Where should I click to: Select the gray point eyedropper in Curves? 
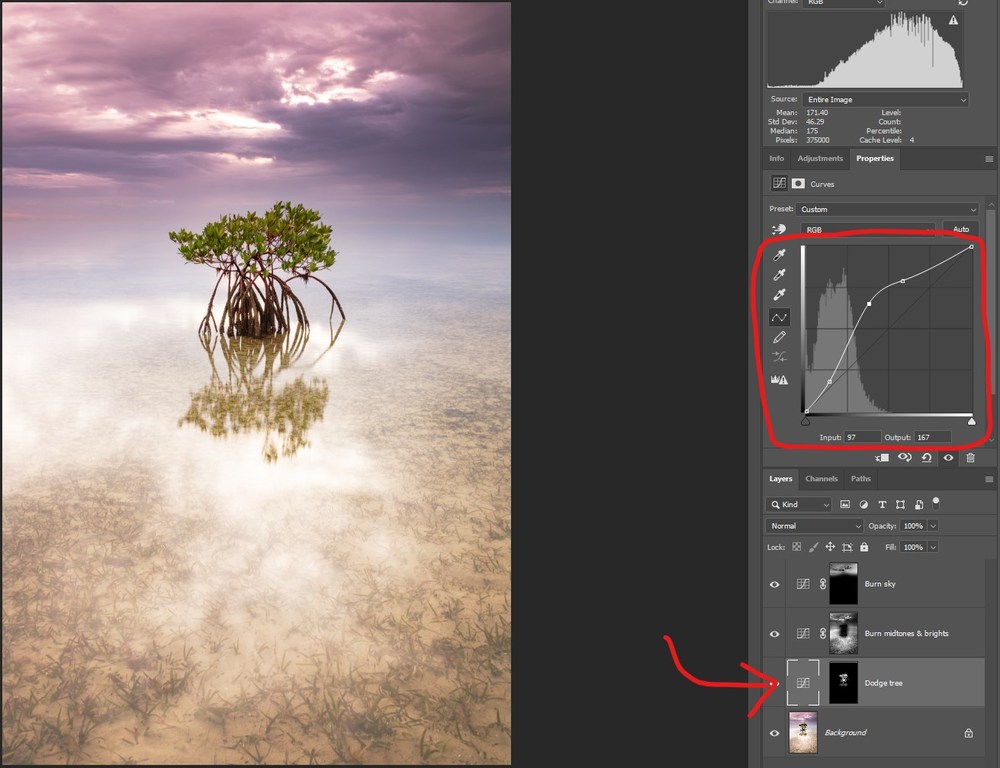coord(779,275)
